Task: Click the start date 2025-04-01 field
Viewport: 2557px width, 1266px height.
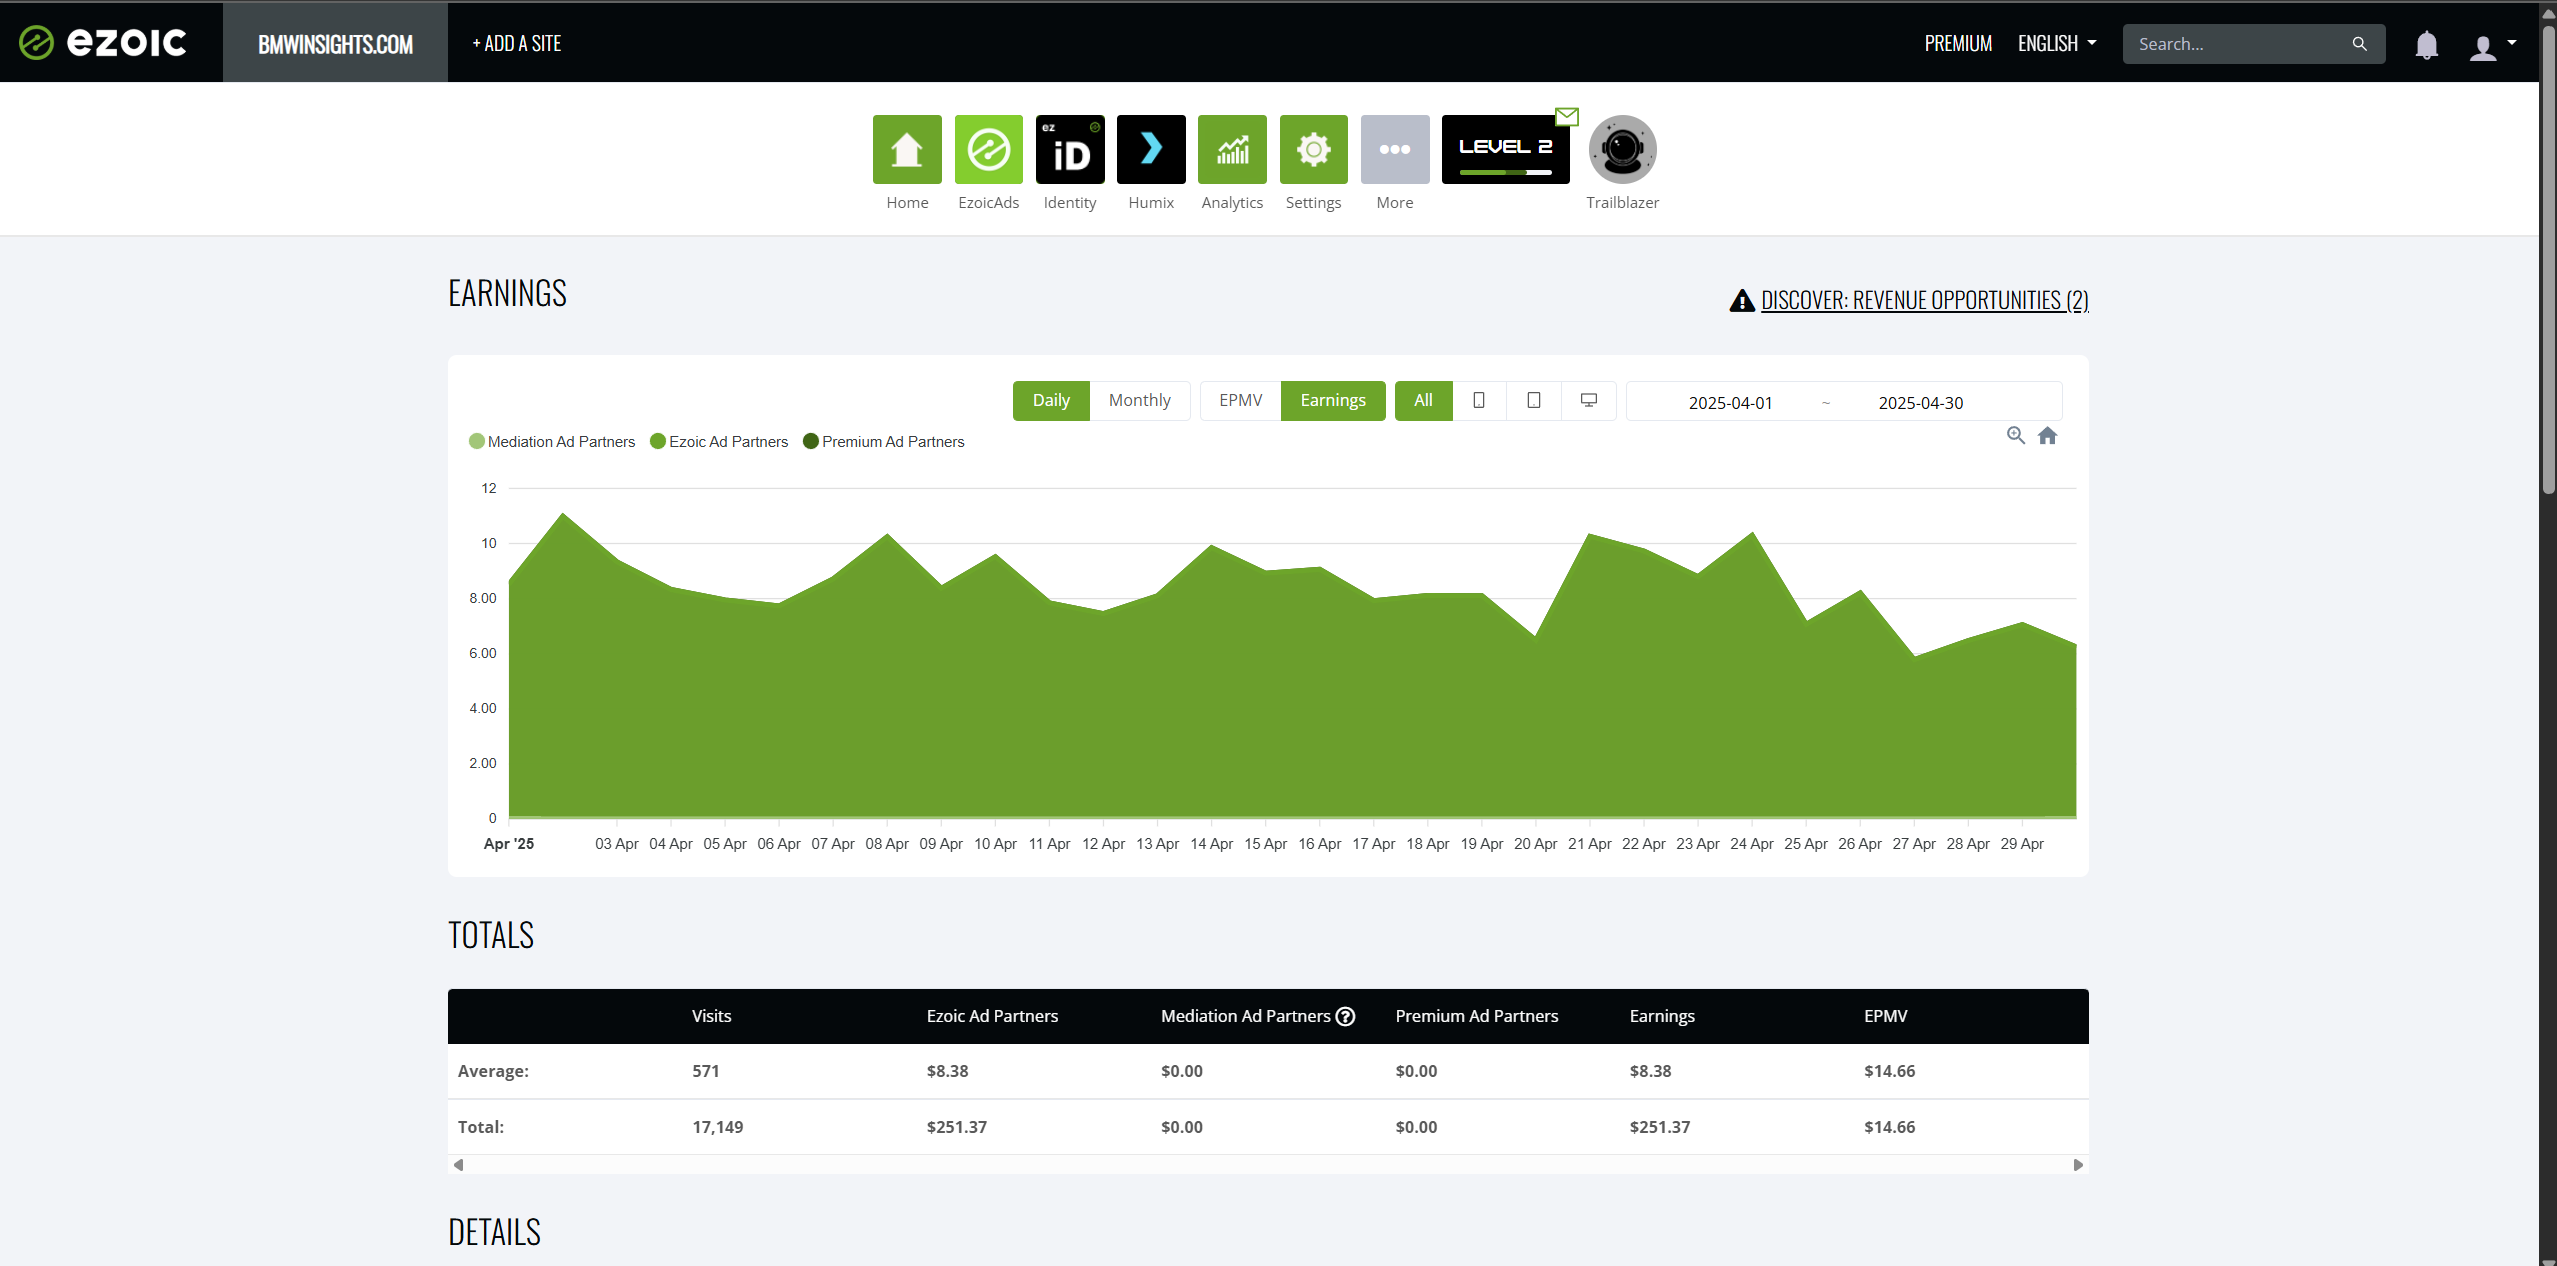Action: (1730, 402)
